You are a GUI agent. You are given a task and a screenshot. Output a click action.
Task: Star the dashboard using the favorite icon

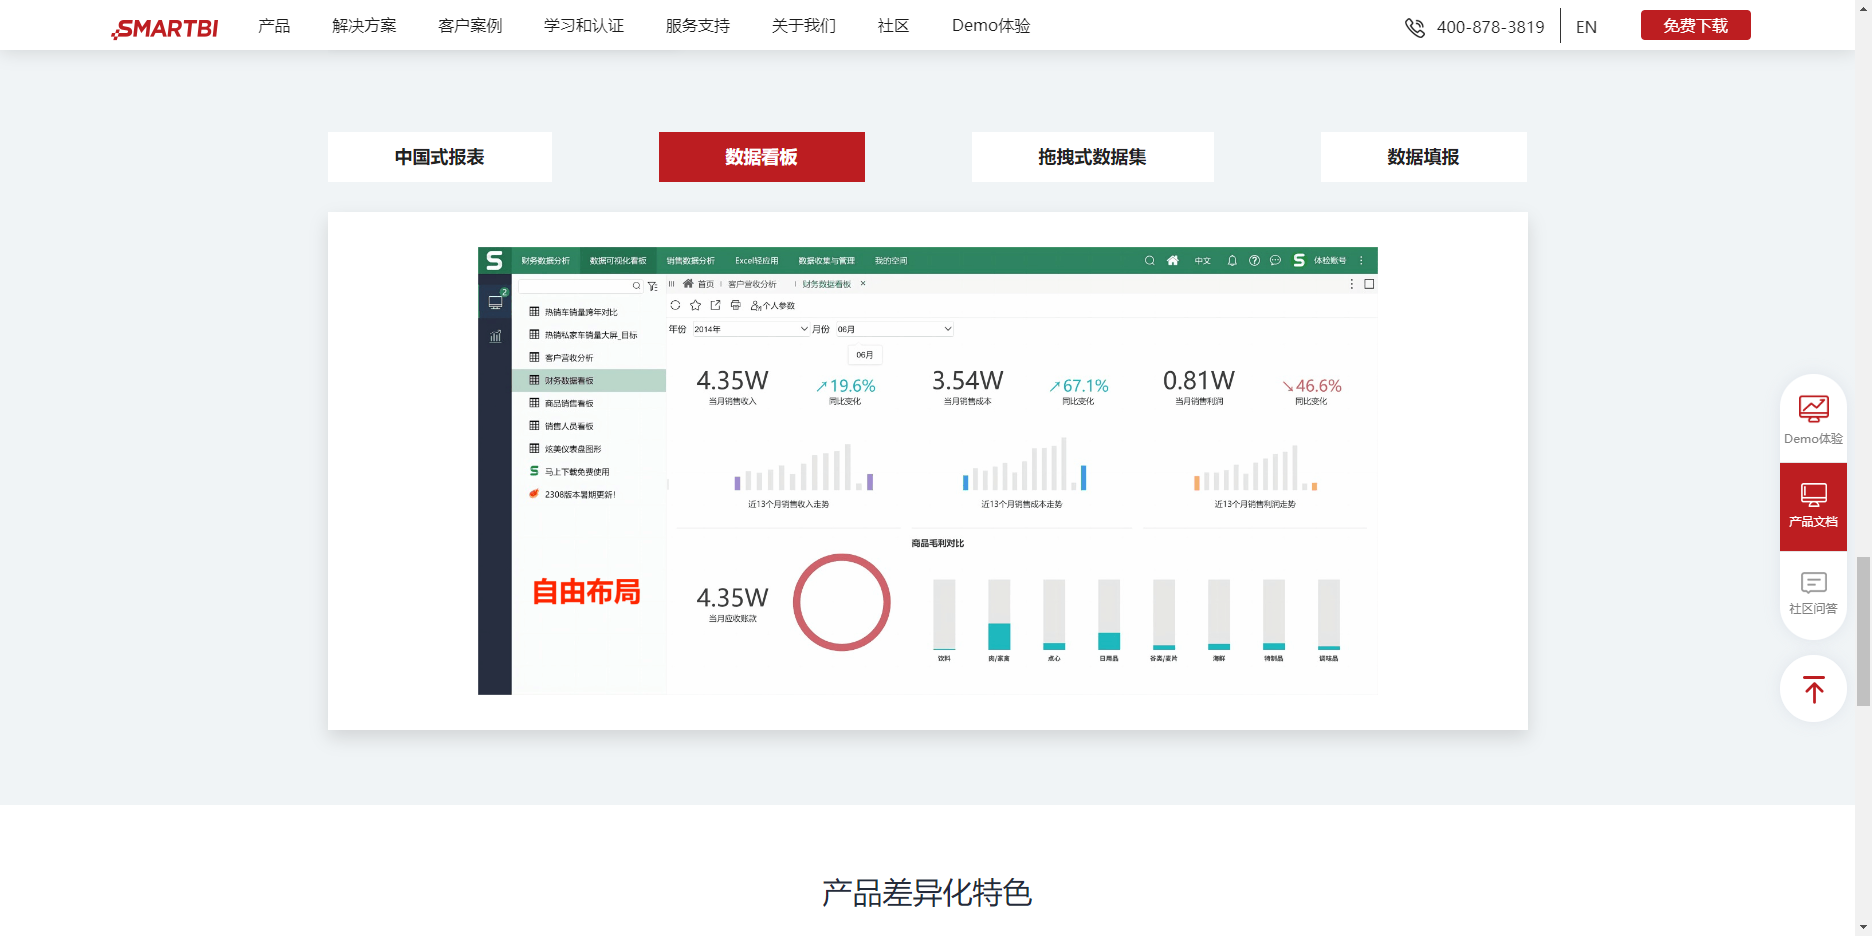click(696, 305)
